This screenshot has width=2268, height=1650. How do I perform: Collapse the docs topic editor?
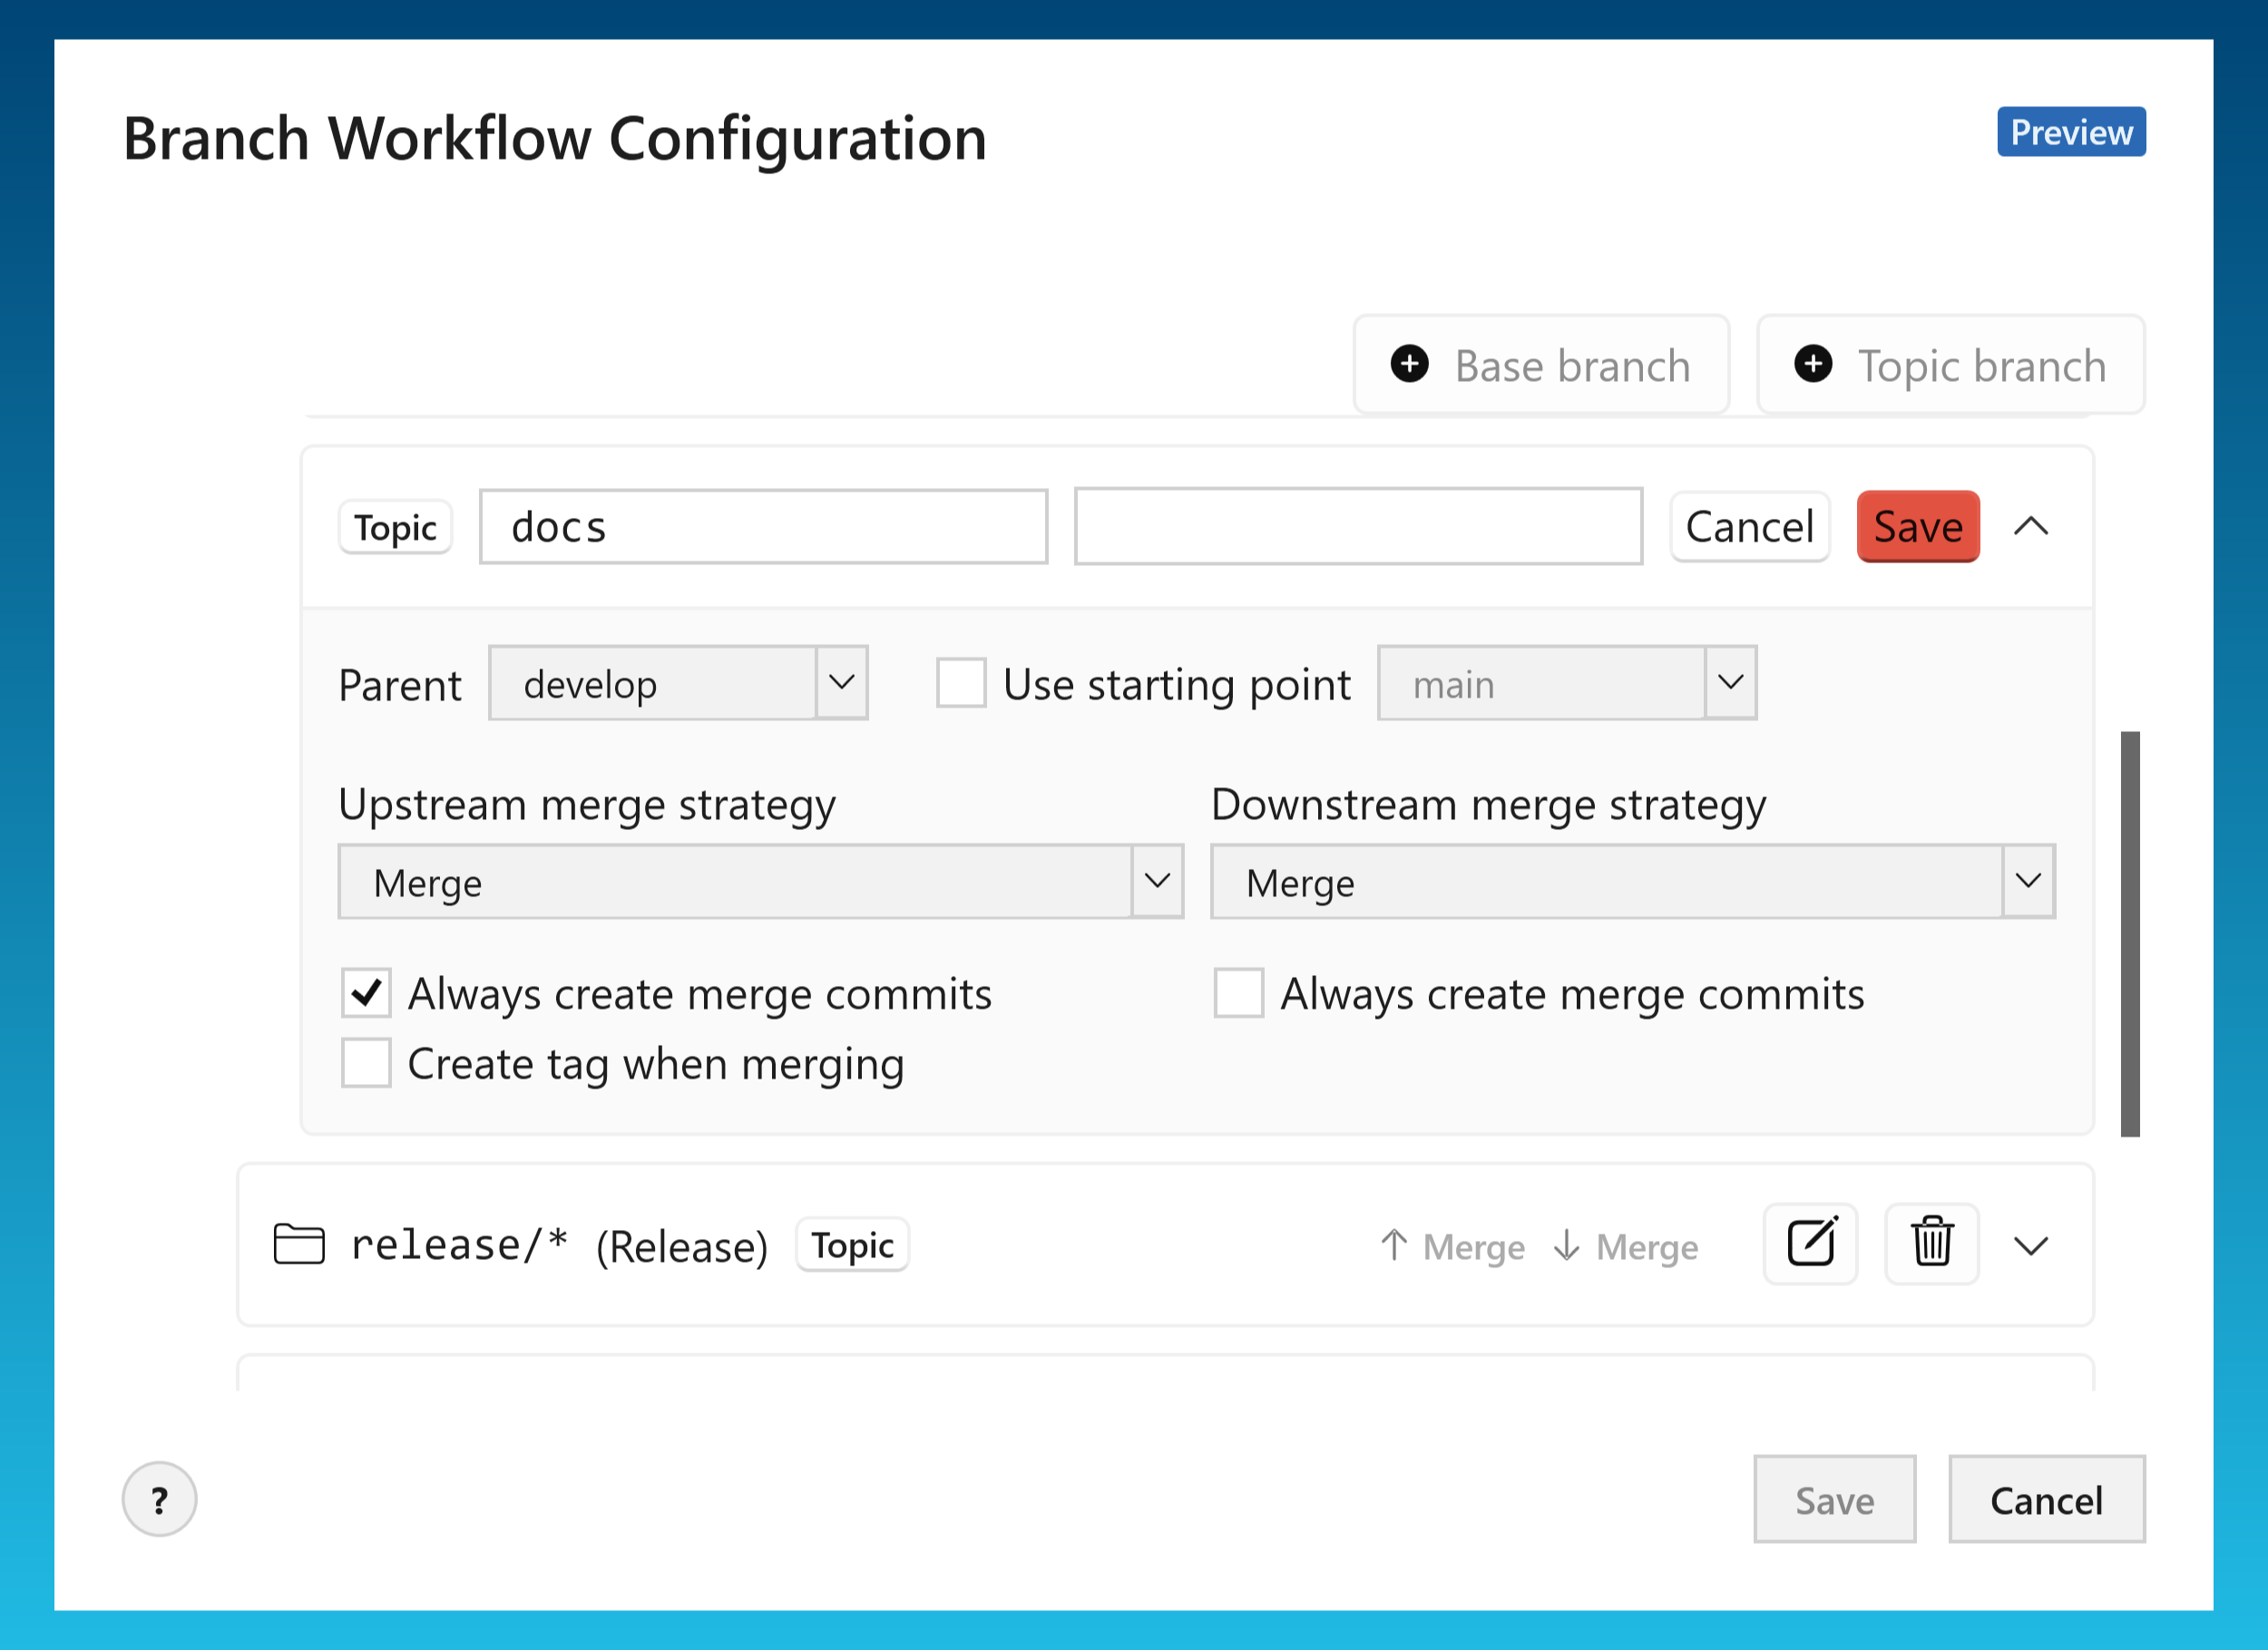coord(2030,527)
